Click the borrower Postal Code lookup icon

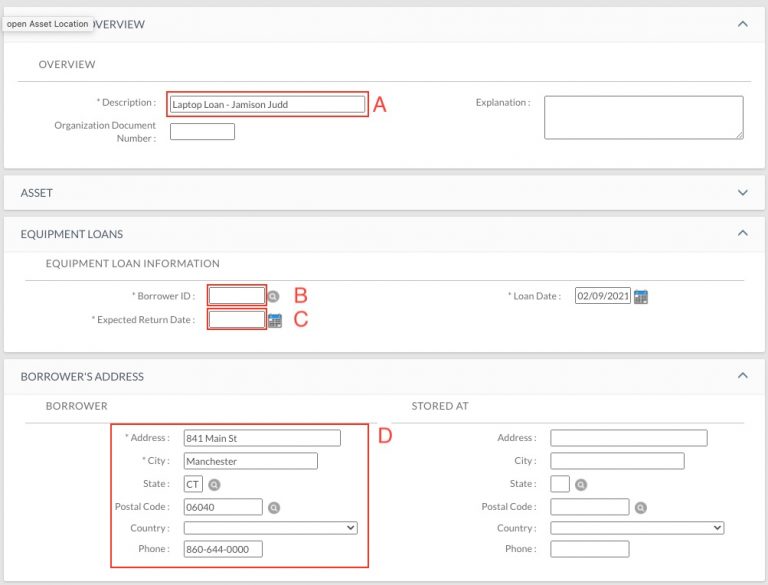(274, 508)
